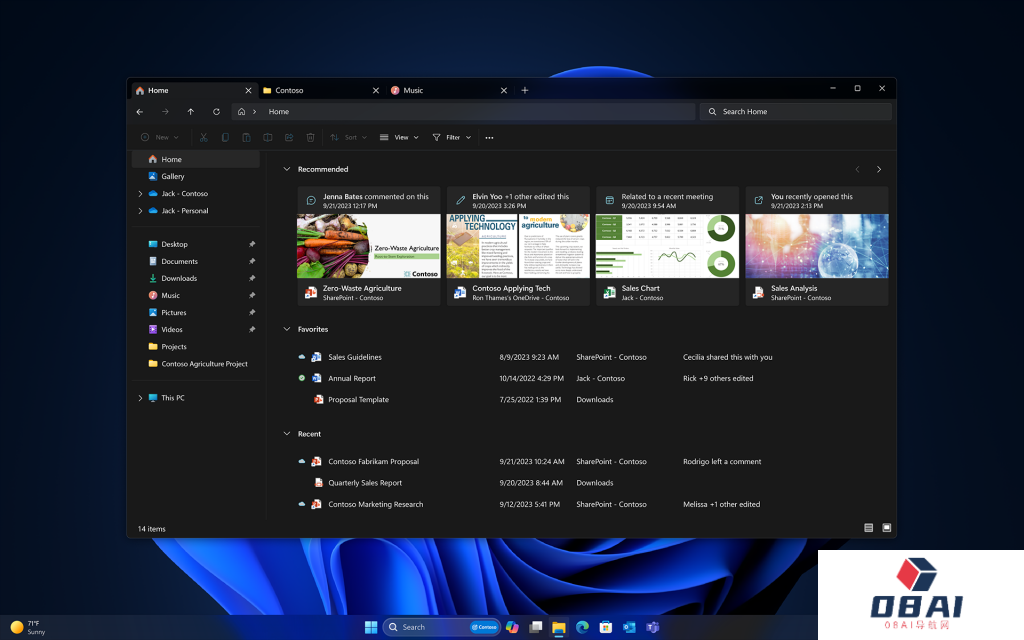Switch to large thumbnails view
Viewport: 1024px width, 640px height.
(x=886, y=528)
